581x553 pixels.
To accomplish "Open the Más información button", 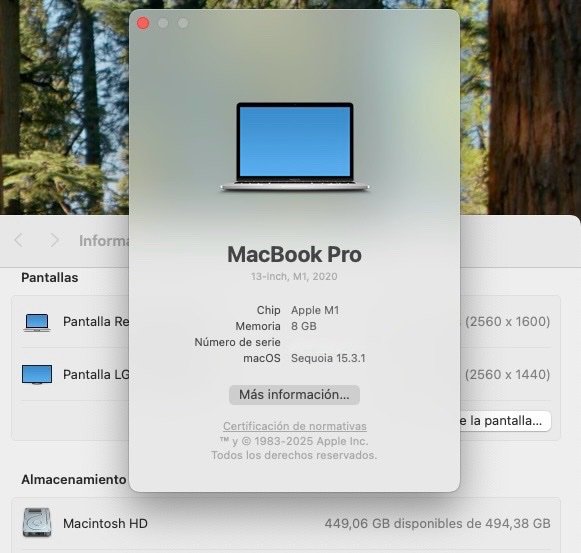I will pos(294,395).
